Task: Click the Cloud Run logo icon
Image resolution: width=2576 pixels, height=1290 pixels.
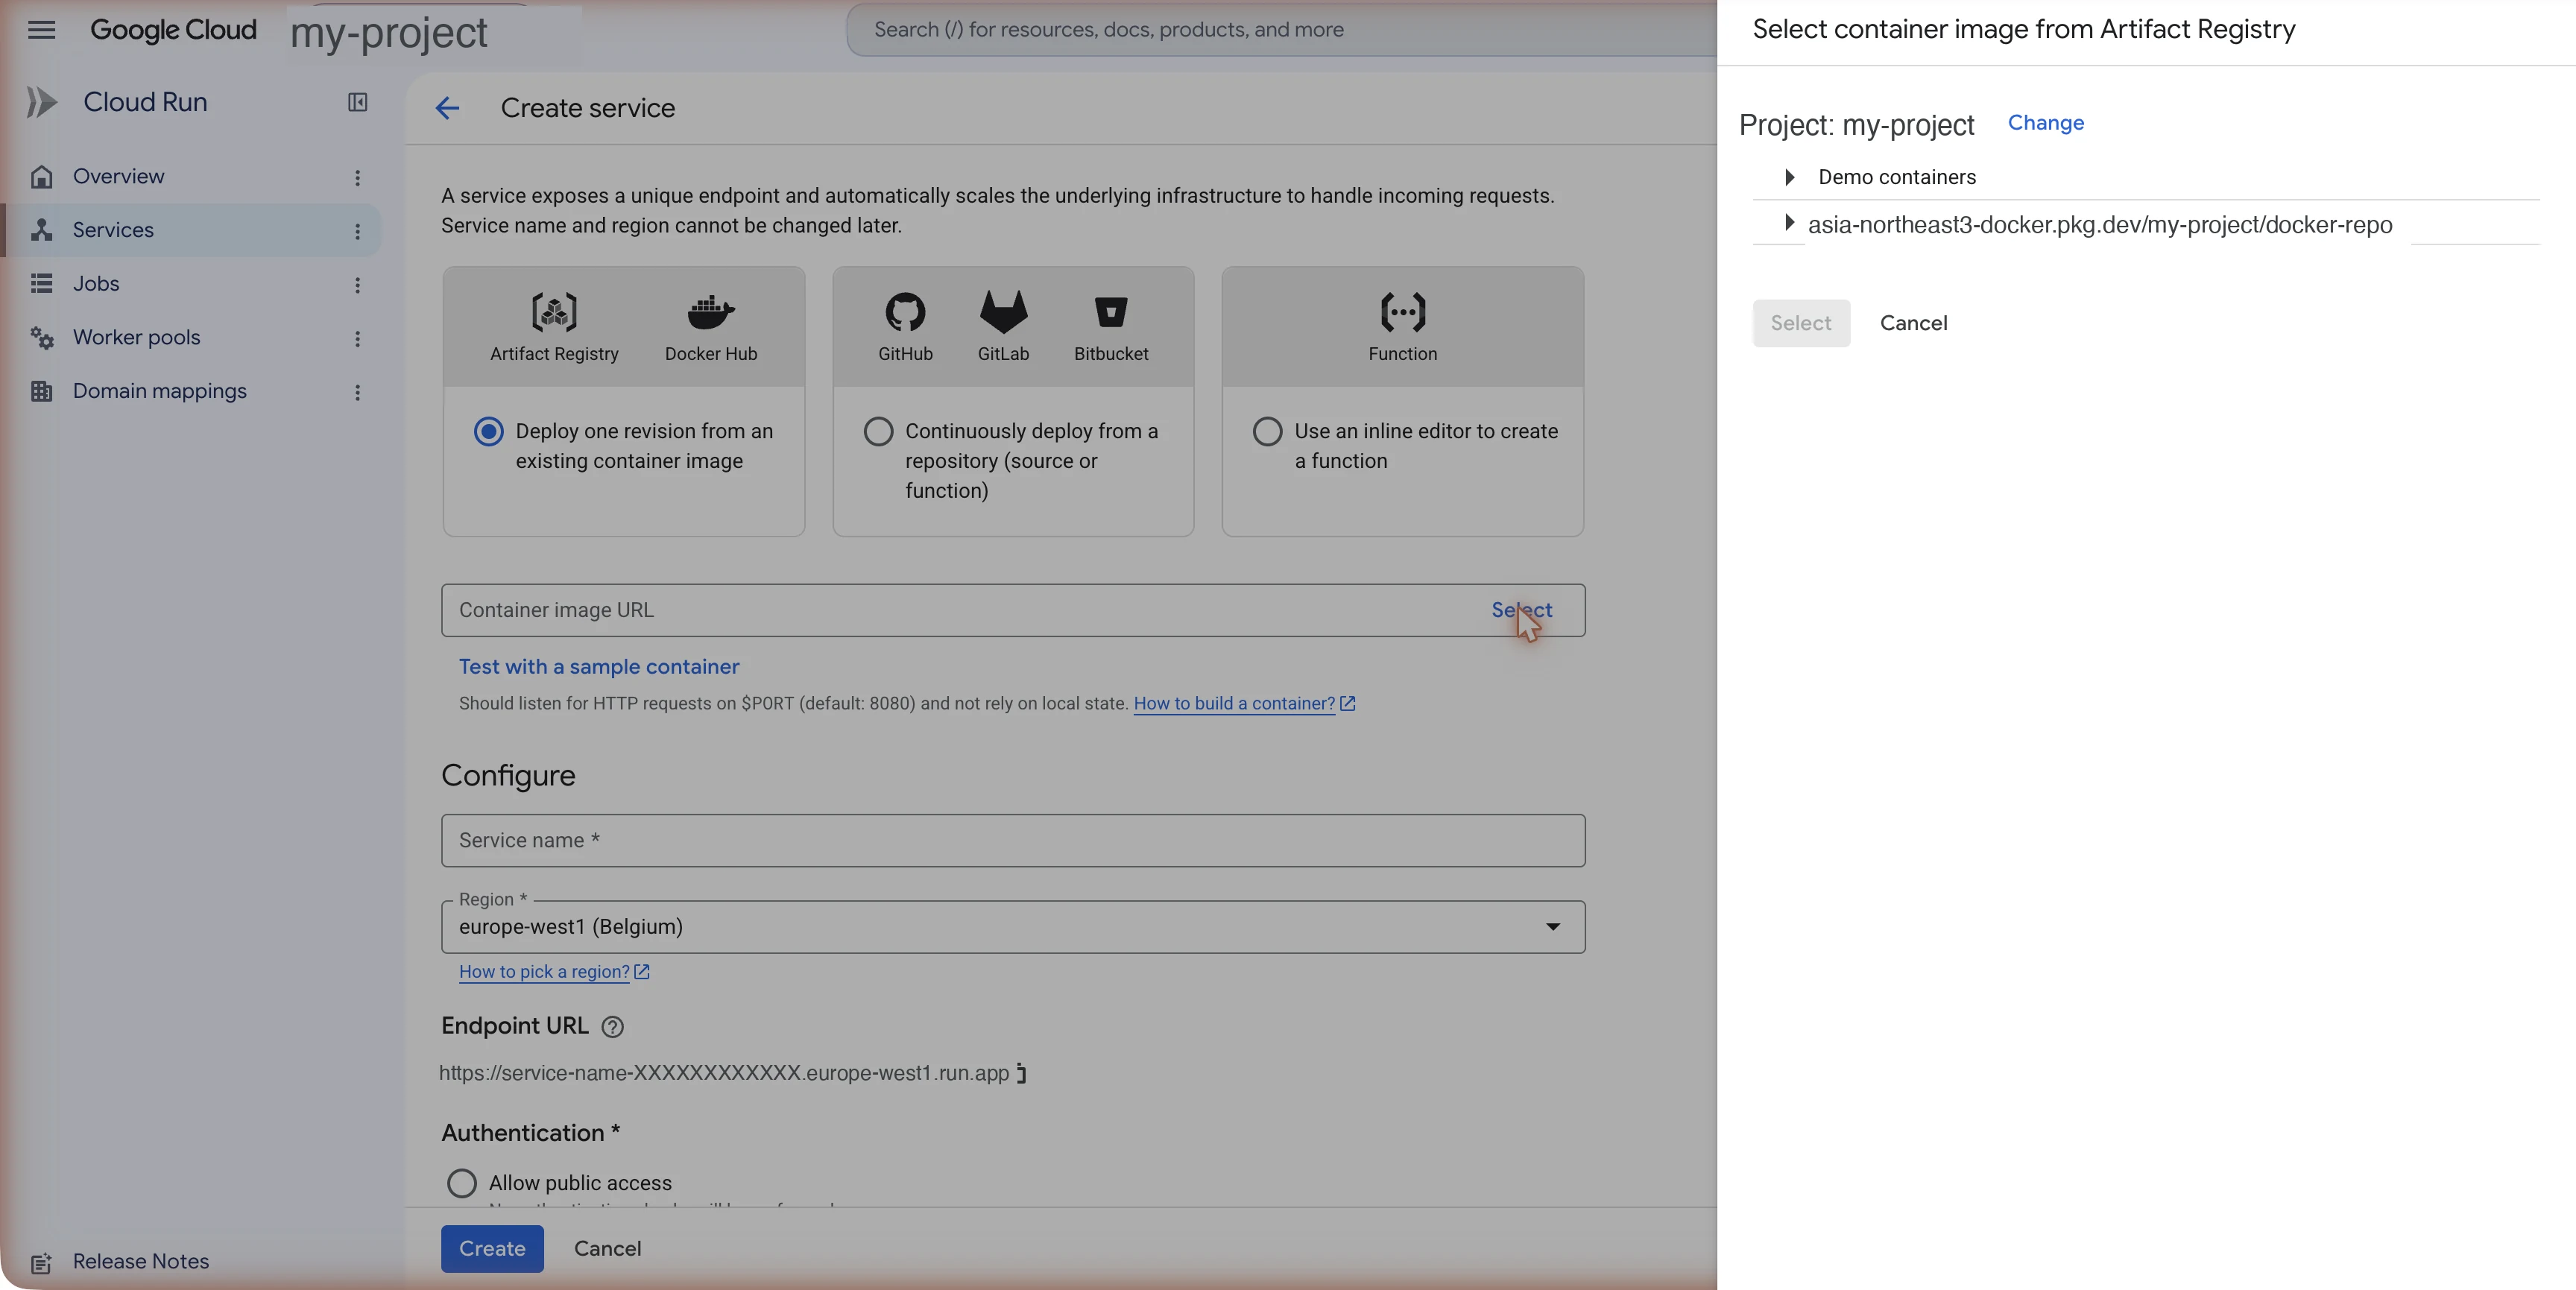Action: pyautogui.click(x=41, y=102)
